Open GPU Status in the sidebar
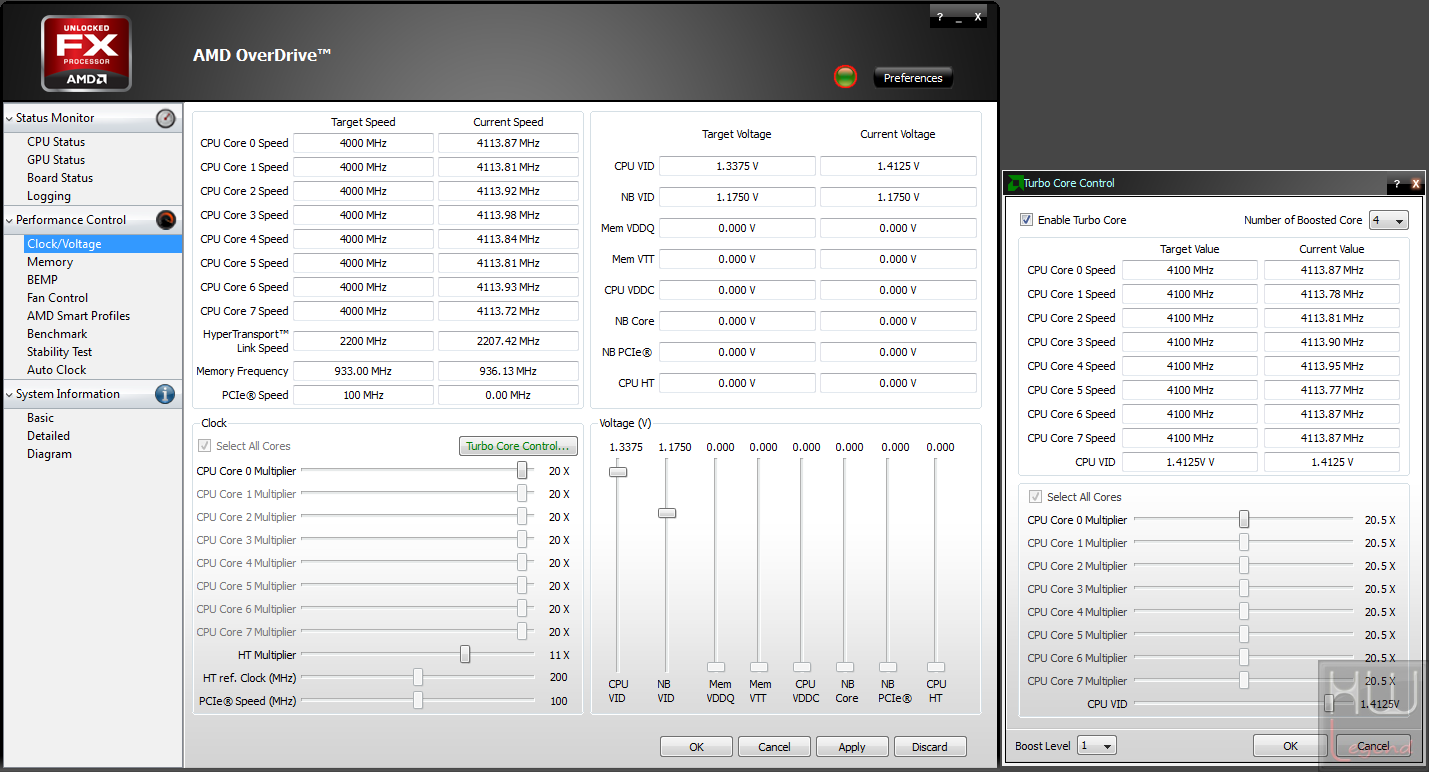 click(x=56, y=160)
